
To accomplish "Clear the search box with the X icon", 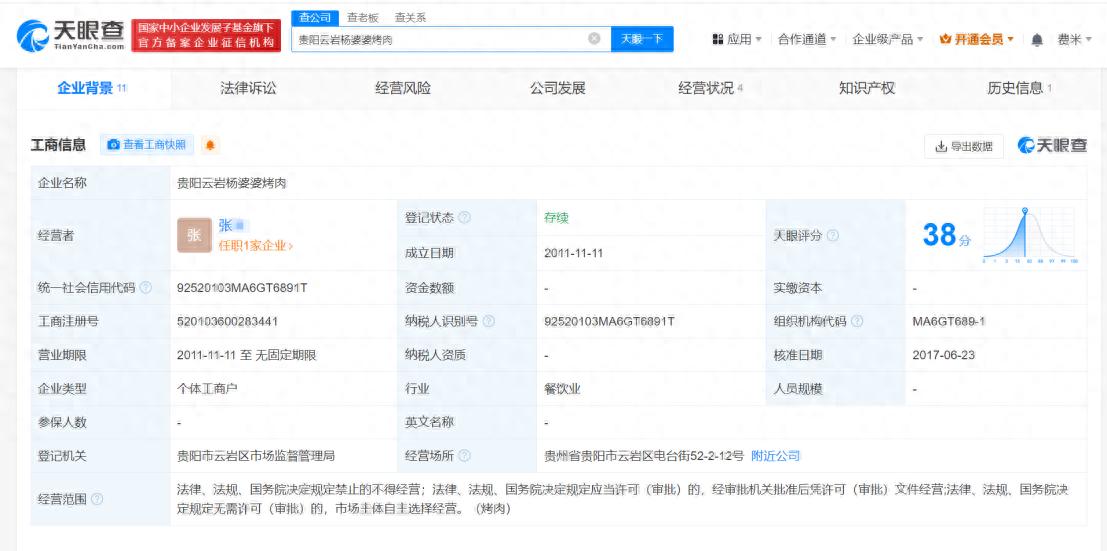I will pos(593,39).
